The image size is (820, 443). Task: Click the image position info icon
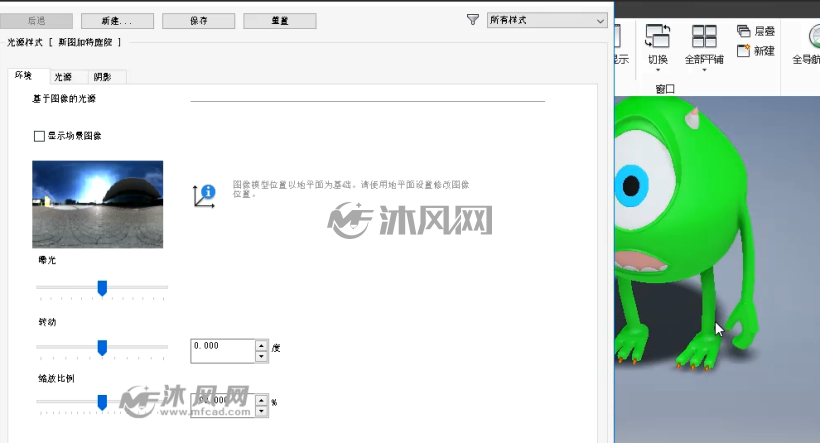click(x=204, y=196)
